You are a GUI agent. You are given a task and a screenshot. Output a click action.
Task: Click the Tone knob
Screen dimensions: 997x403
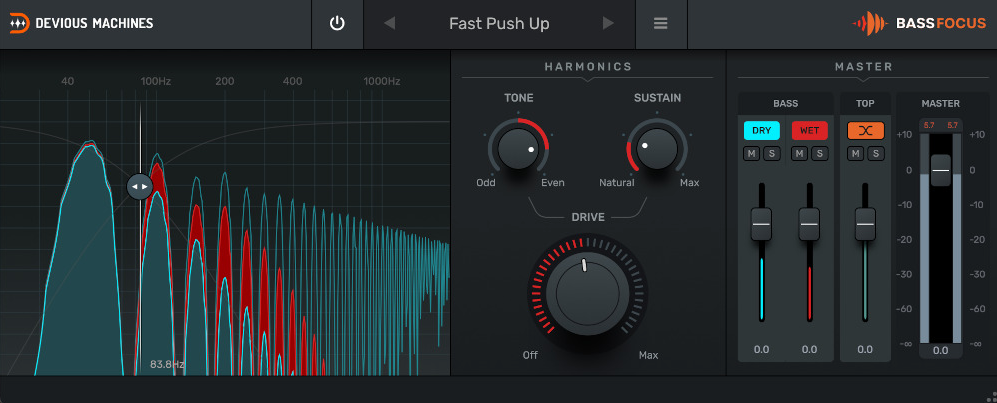[x=518, y=148]
